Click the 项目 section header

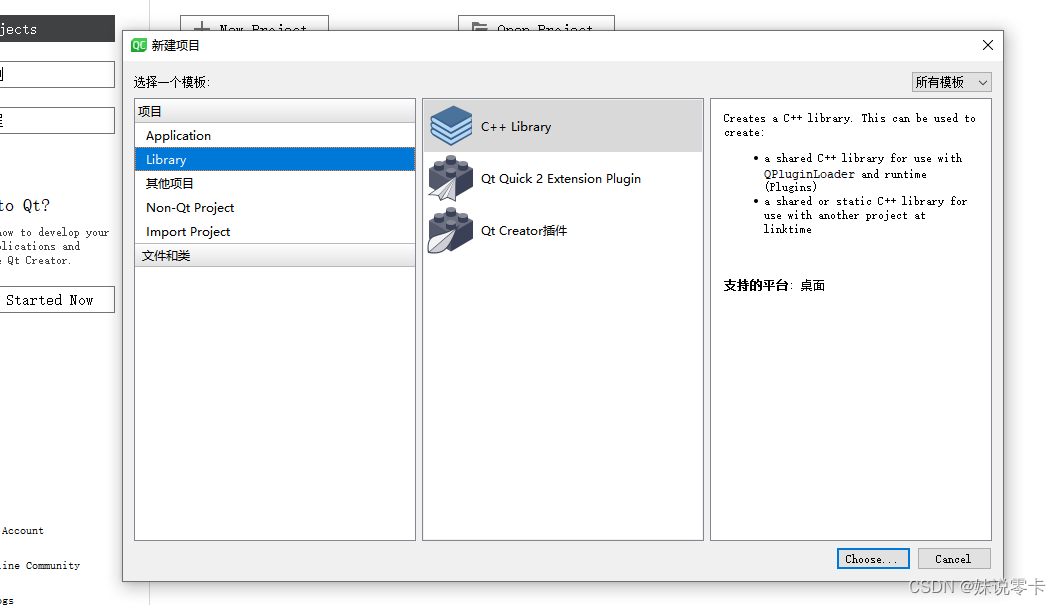point(275,111)
